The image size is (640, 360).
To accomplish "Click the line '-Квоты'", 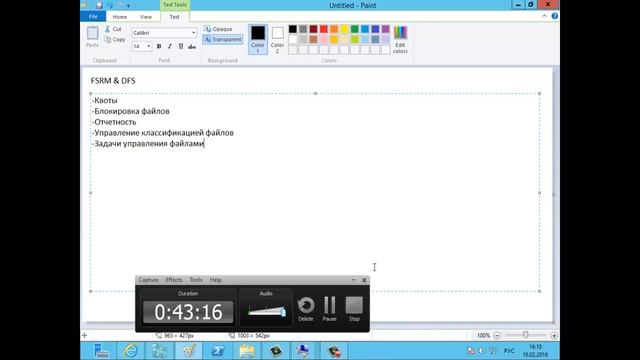I will (105, 100).
